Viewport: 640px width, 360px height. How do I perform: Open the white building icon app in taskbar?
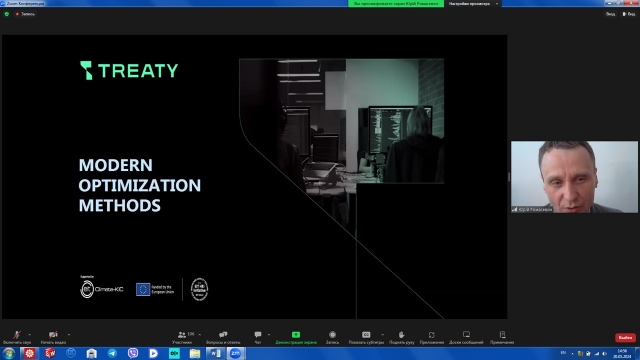tap(91, 353)
